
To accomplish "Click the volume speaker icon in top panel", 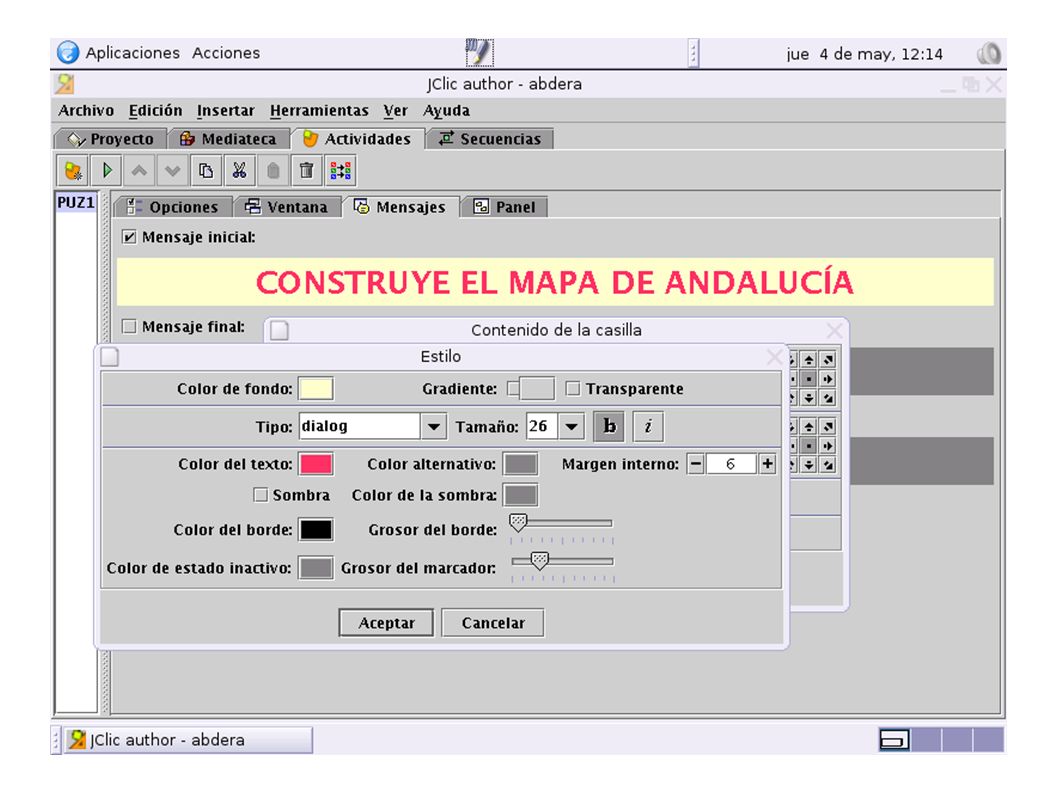I will click(x=989, y=53).
